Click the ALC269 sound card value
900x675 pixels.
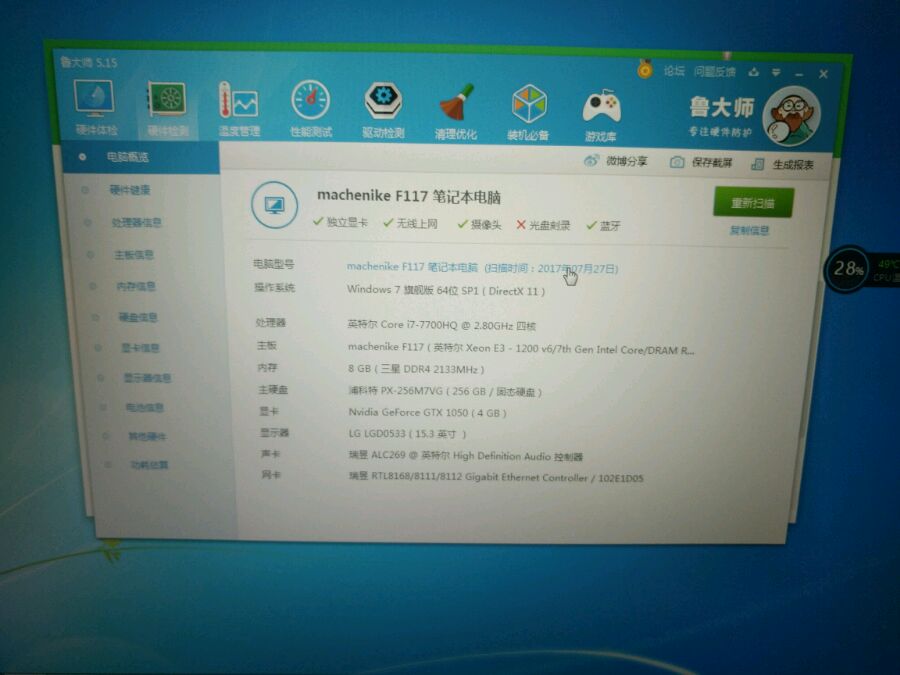point(465,456)
